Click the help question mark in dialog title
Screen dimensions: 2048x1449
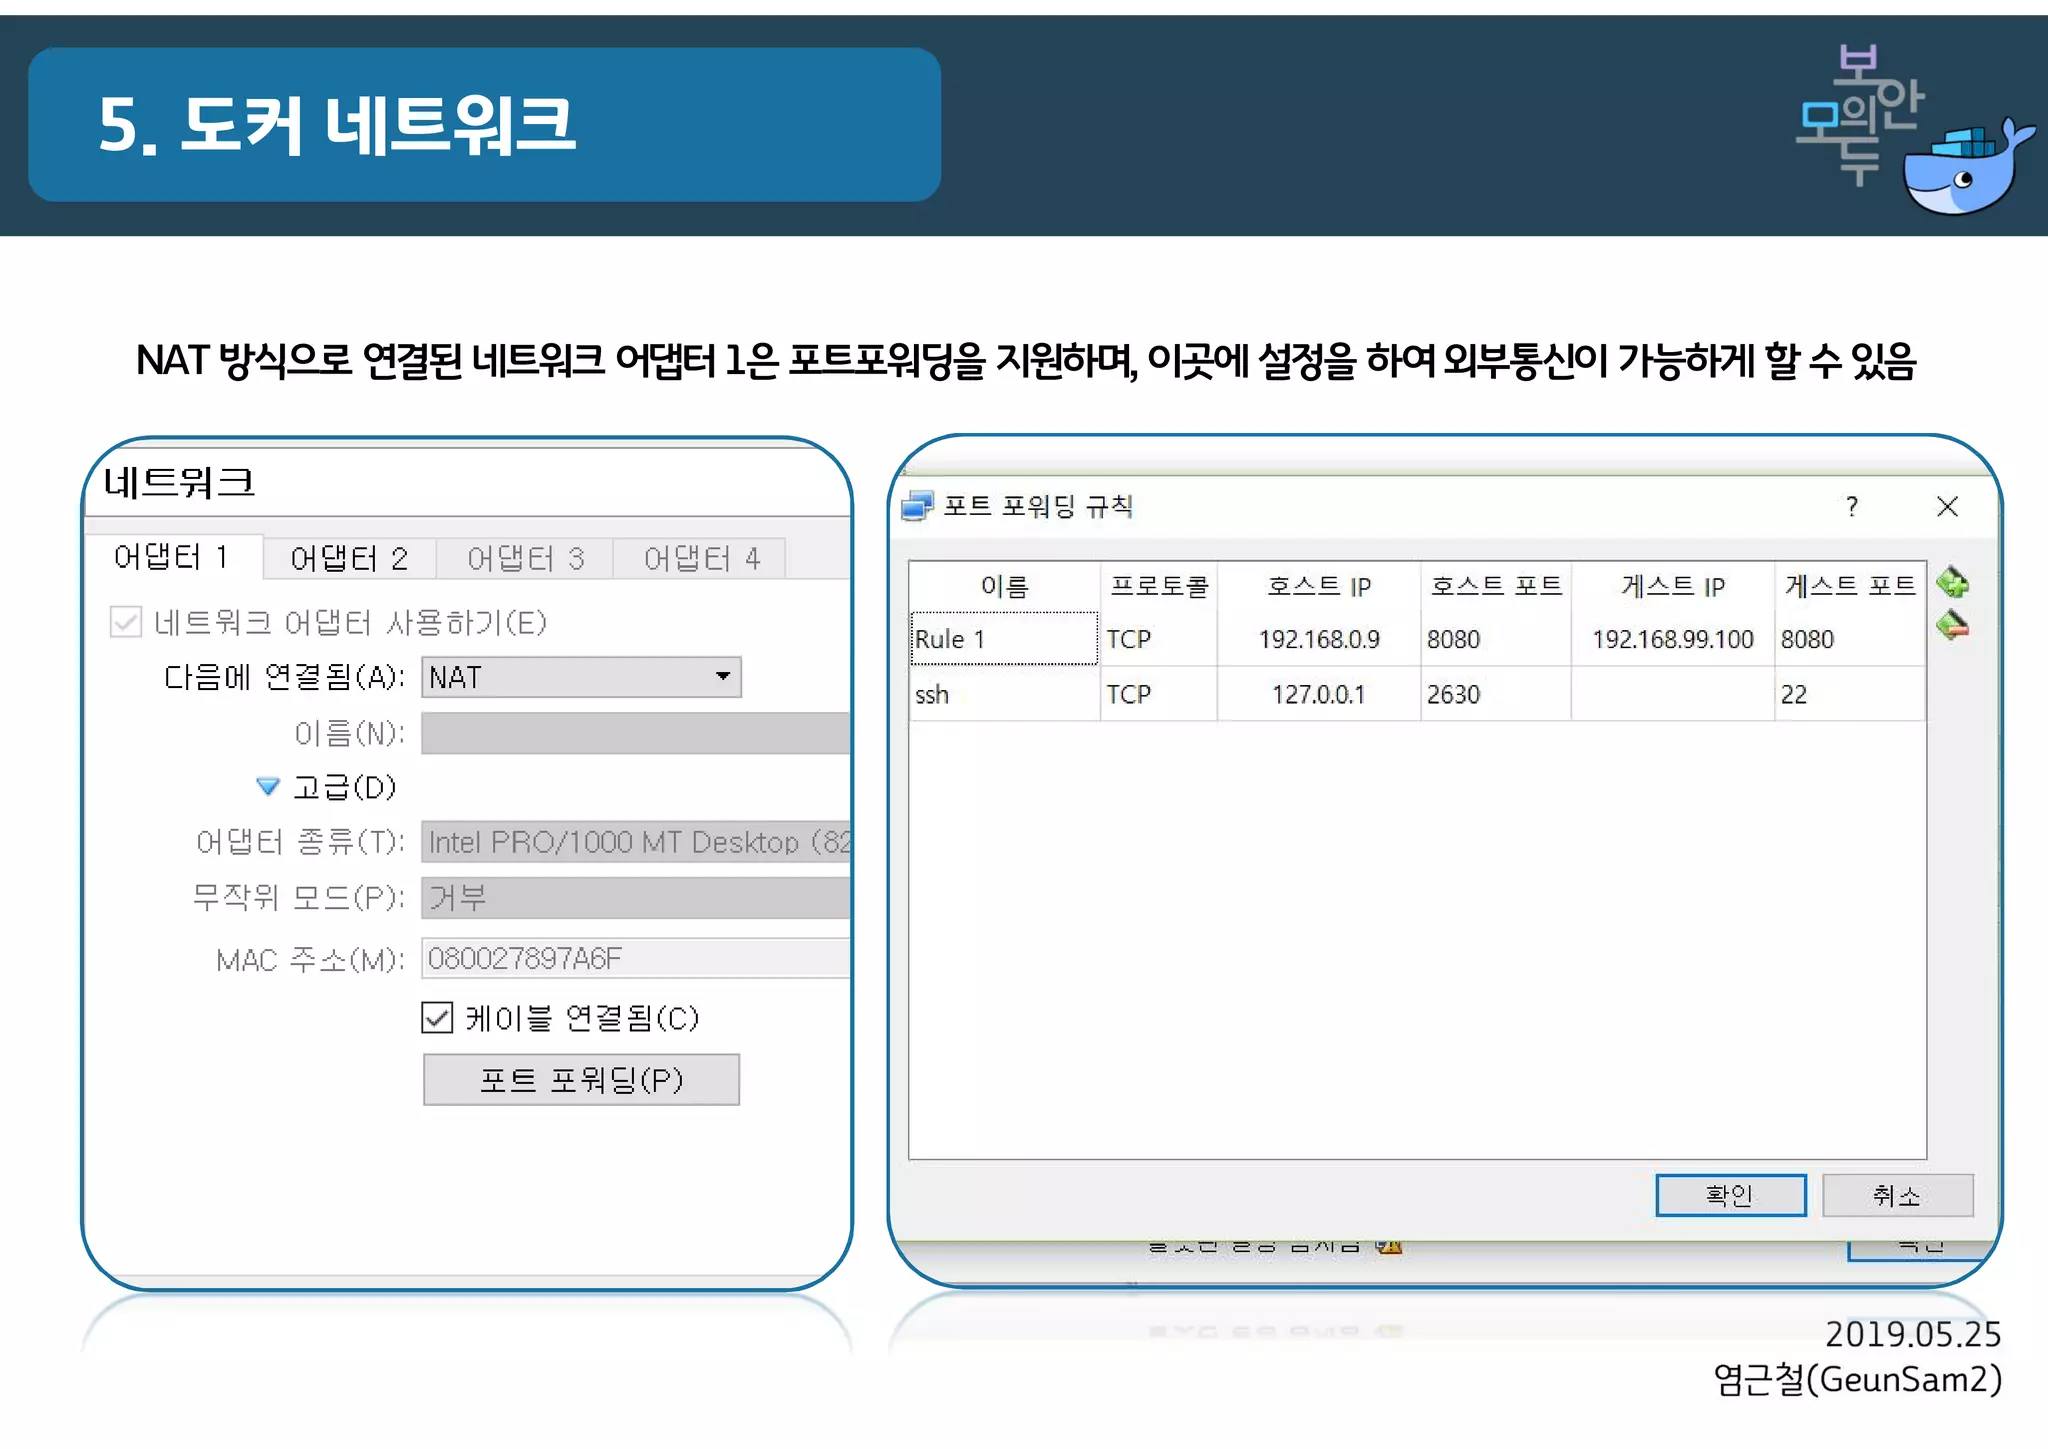click(x=1852, y=506)
